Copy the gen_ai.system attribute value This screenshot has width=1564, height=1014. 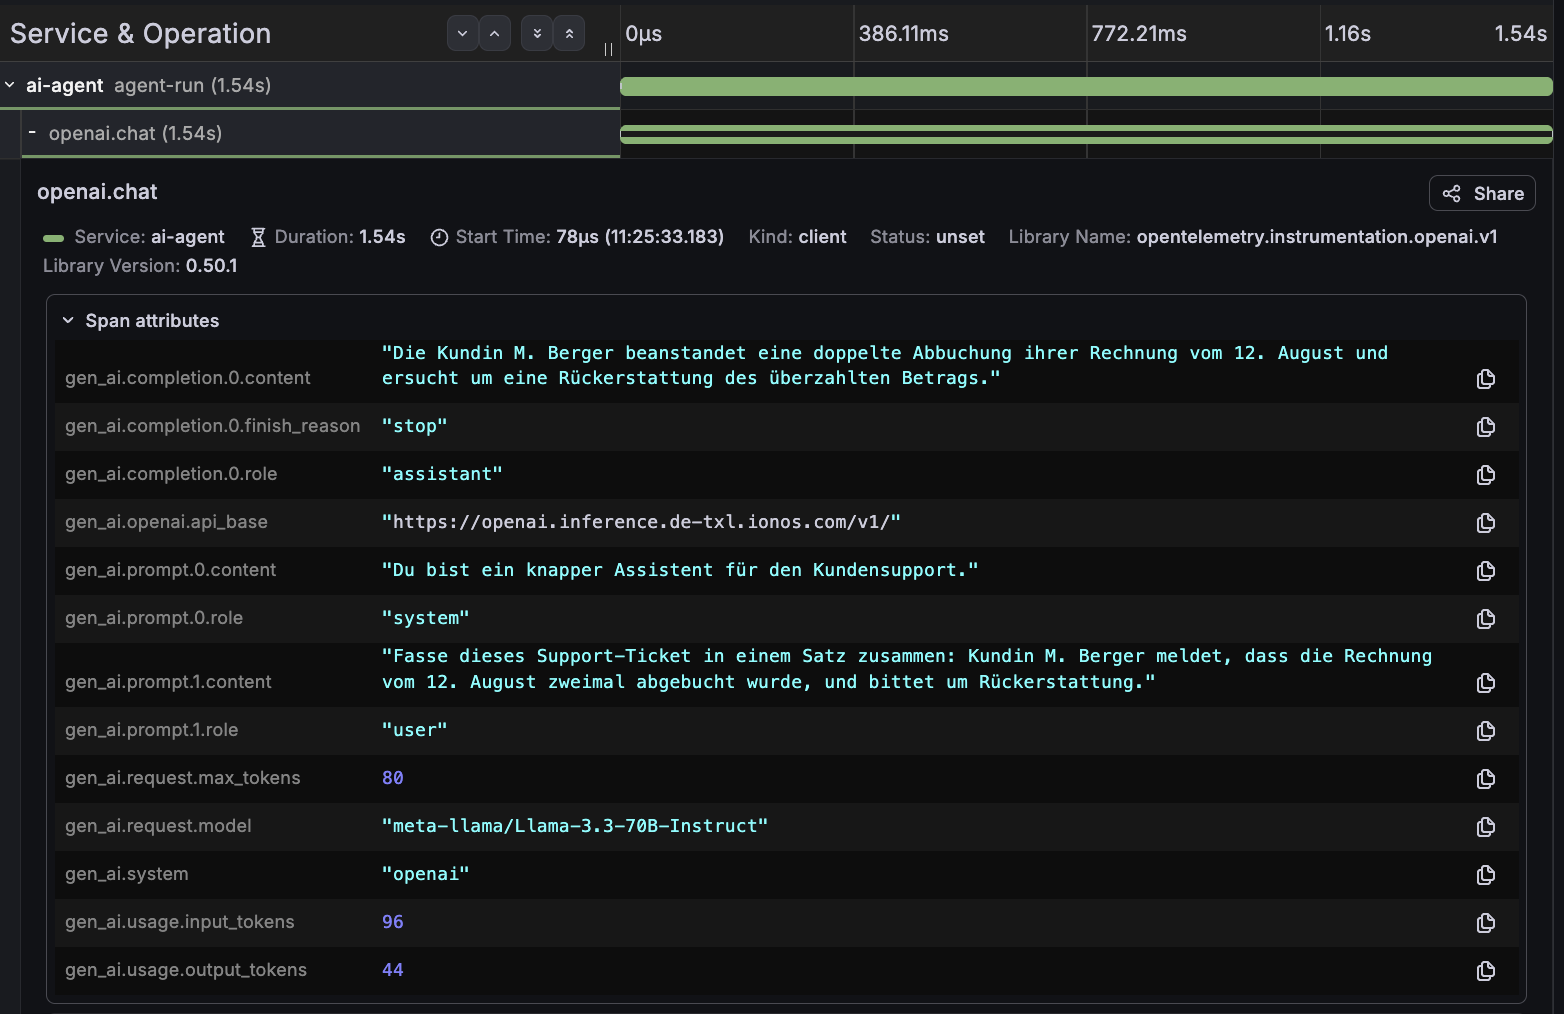[x=1486, y=875]
